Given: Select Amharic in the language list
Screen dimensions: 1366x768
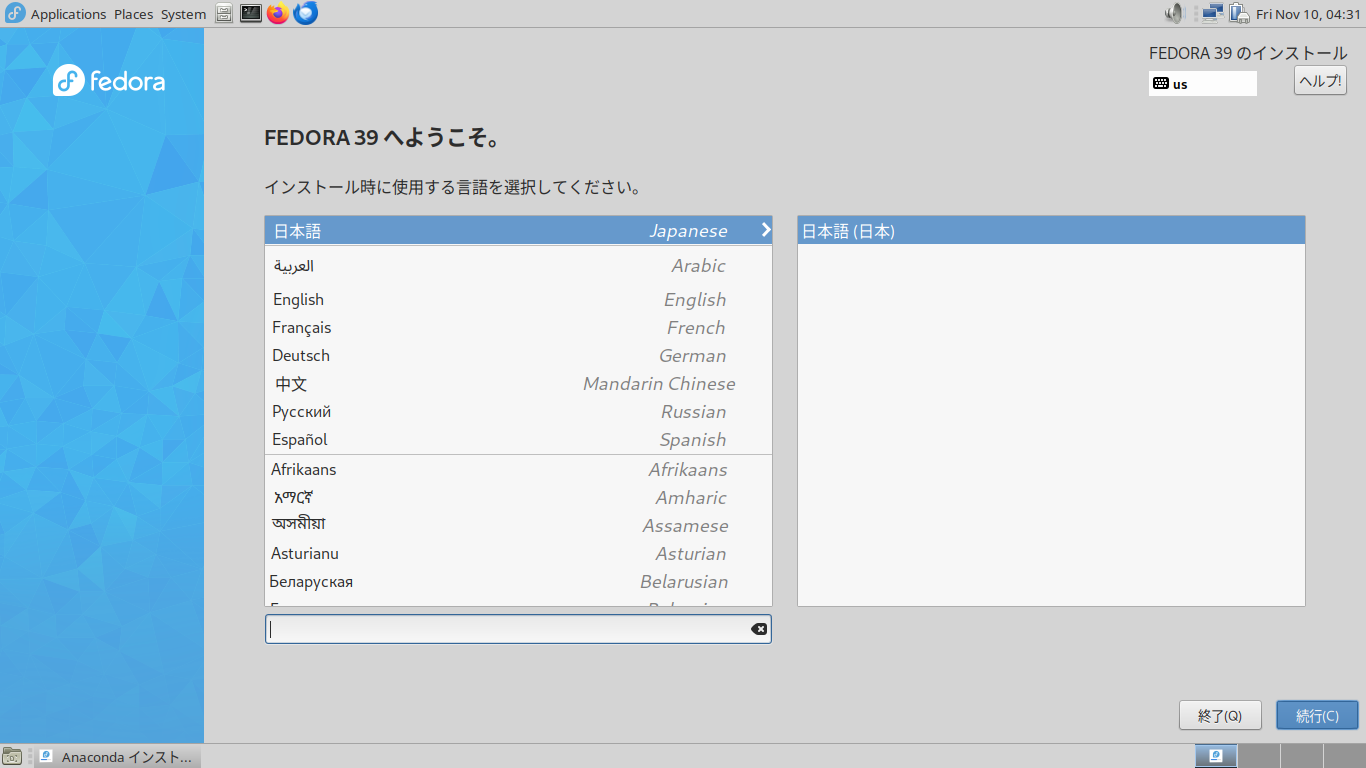Looking at the screenshot, I should [518, 498].
